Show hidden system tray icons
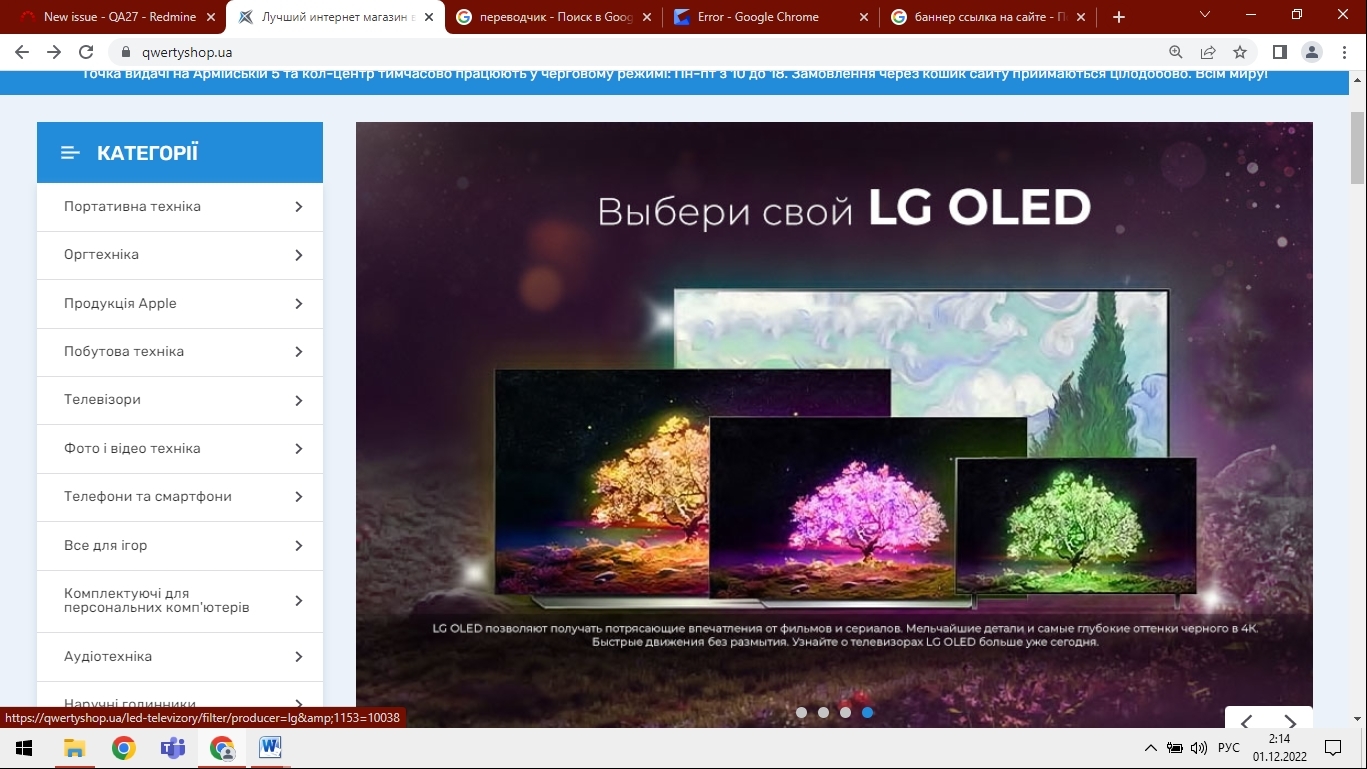Viewport: 1367px width, 769px height. [1151, 748]
